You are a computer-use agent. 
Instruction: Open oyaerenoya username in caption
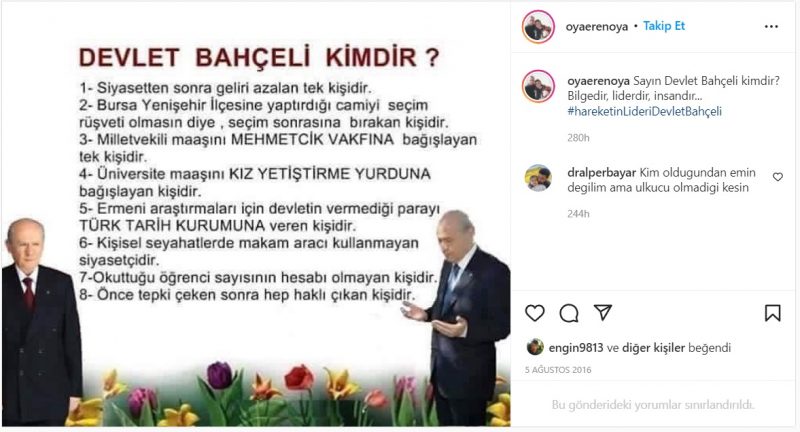pyautogui.click(x=598, y=81)
